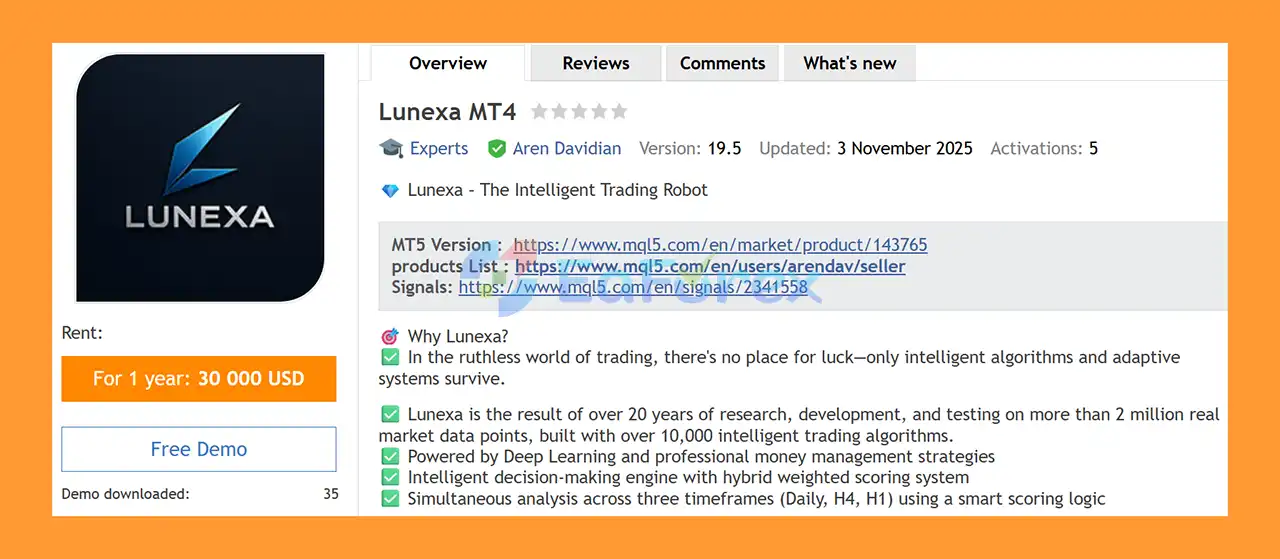
Task: Click checkmark beside Powered by Deep Learning
Action: (390, 457)
